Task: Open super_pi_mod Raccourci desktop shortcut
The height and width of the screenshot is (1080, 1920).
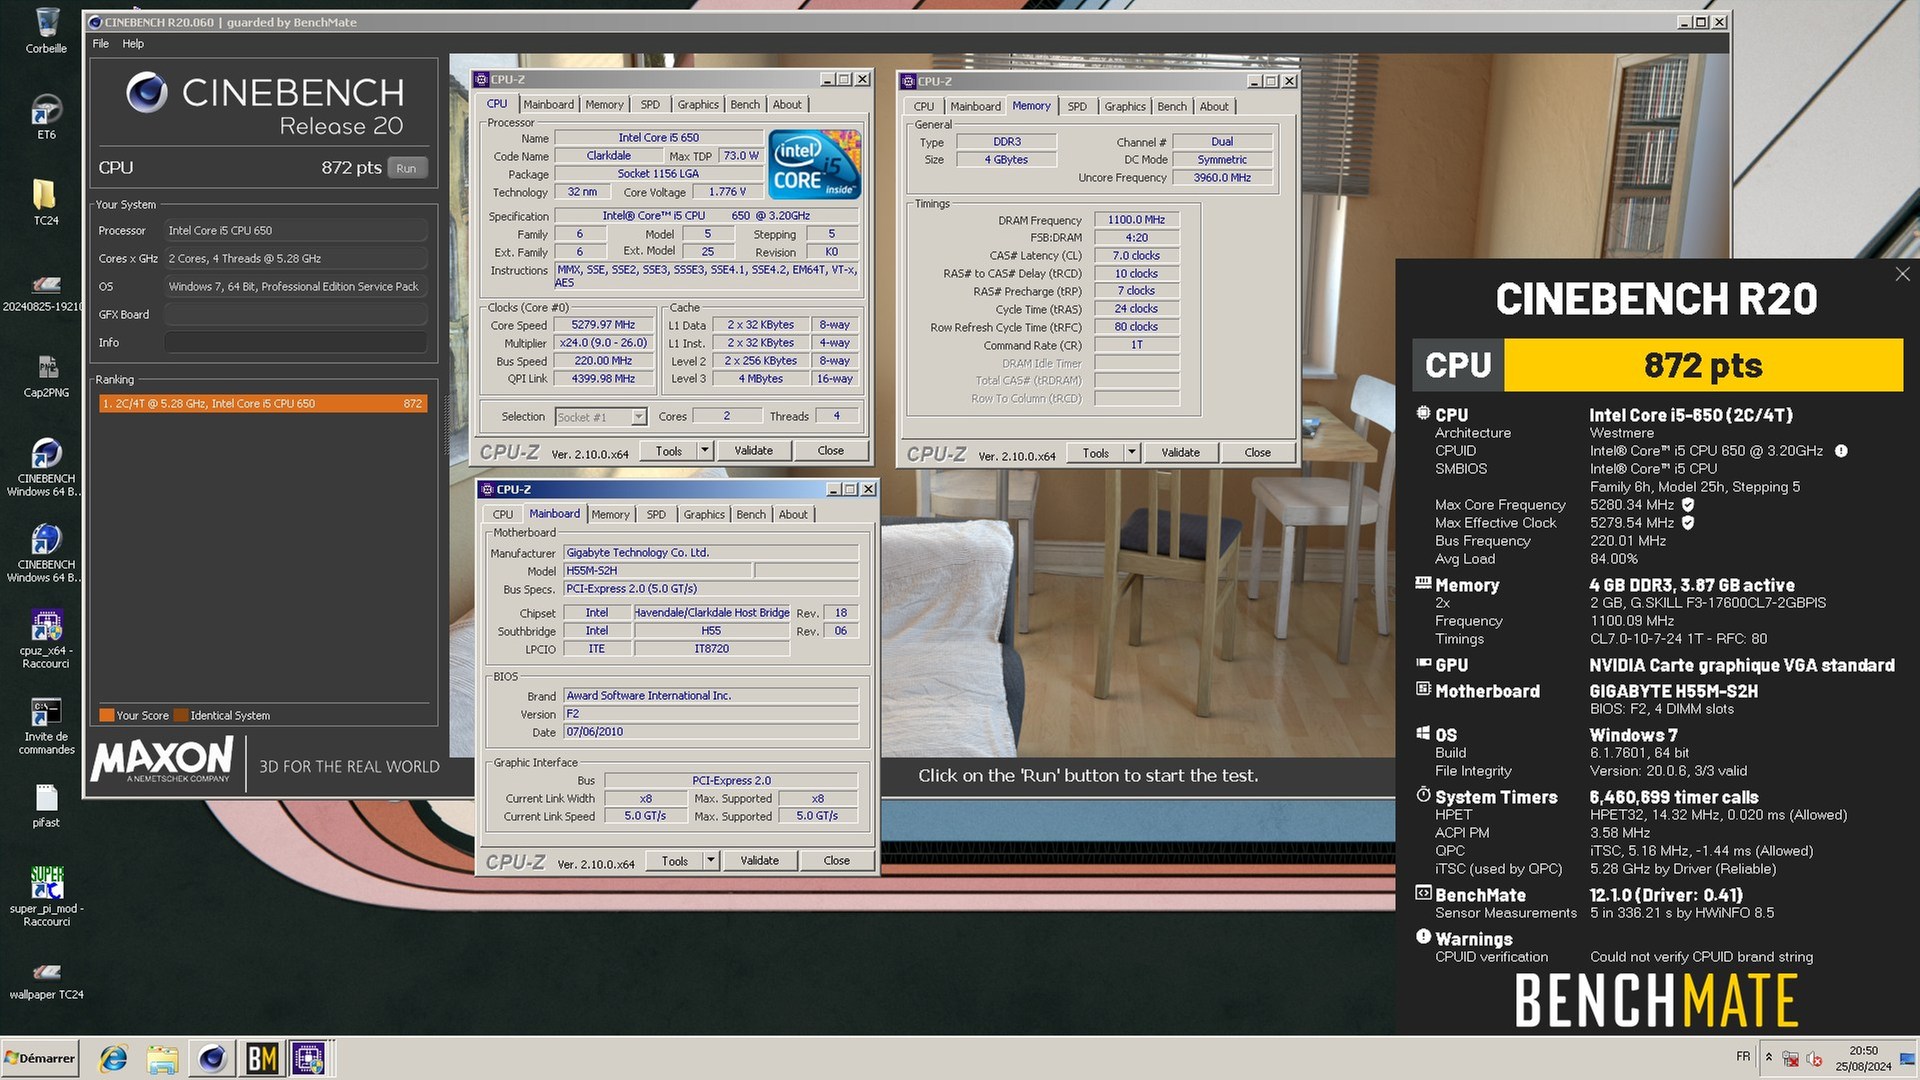Action: (46, 895)
